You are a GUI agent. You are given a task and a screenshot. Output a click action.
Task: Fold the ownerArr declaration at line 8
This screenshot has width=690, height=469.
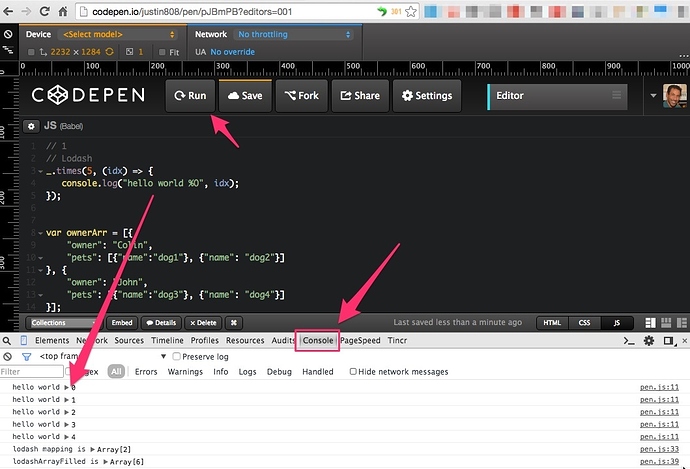[x=40, y=233]
